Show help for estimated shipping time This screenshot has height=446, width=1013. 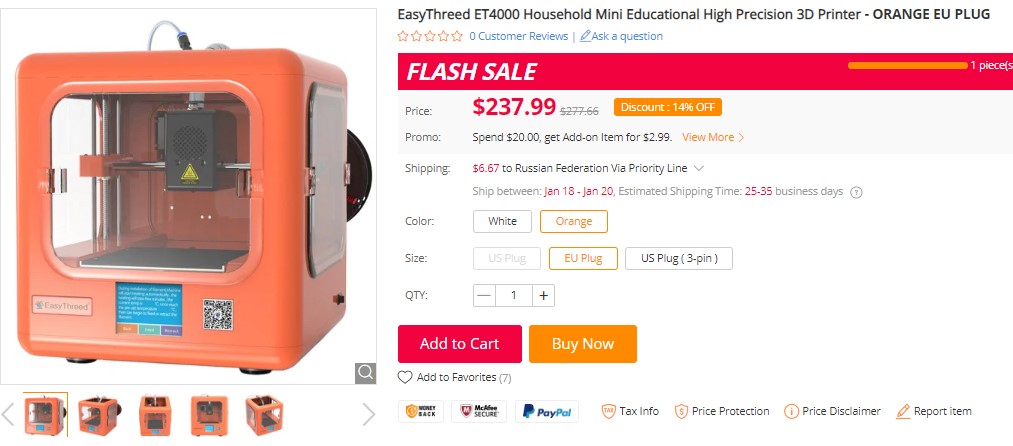click(x=856, y=192)
